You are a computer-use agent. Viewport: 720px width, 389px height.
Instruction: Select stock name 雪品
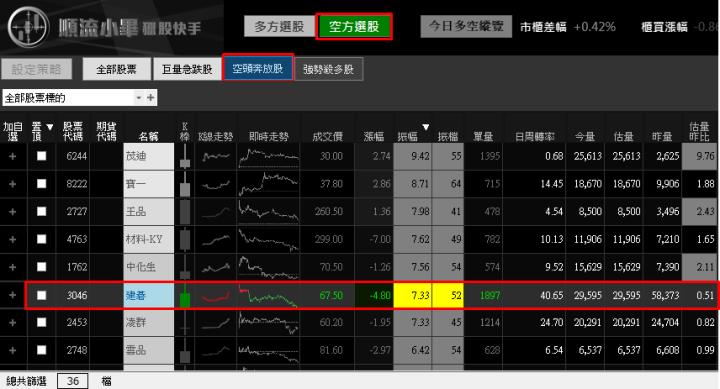point(148,350)
